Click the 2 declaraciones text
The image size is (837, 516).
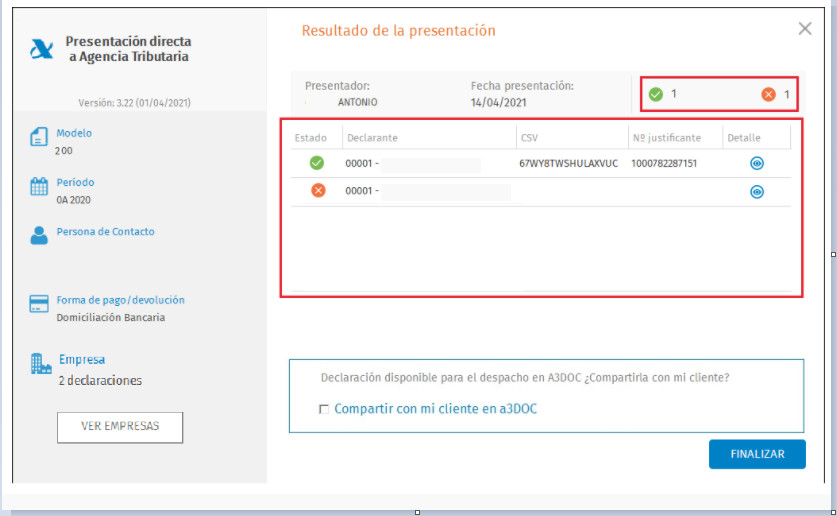(100, 380)
